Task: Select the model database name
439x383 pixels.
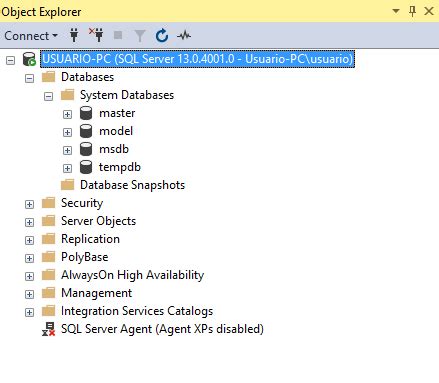Action: 116,131
